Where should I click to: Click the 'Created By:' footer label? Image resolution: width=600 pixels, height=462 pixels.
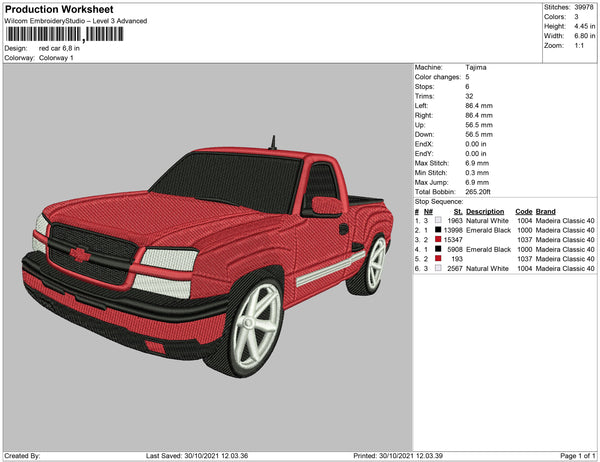point(22,456)
